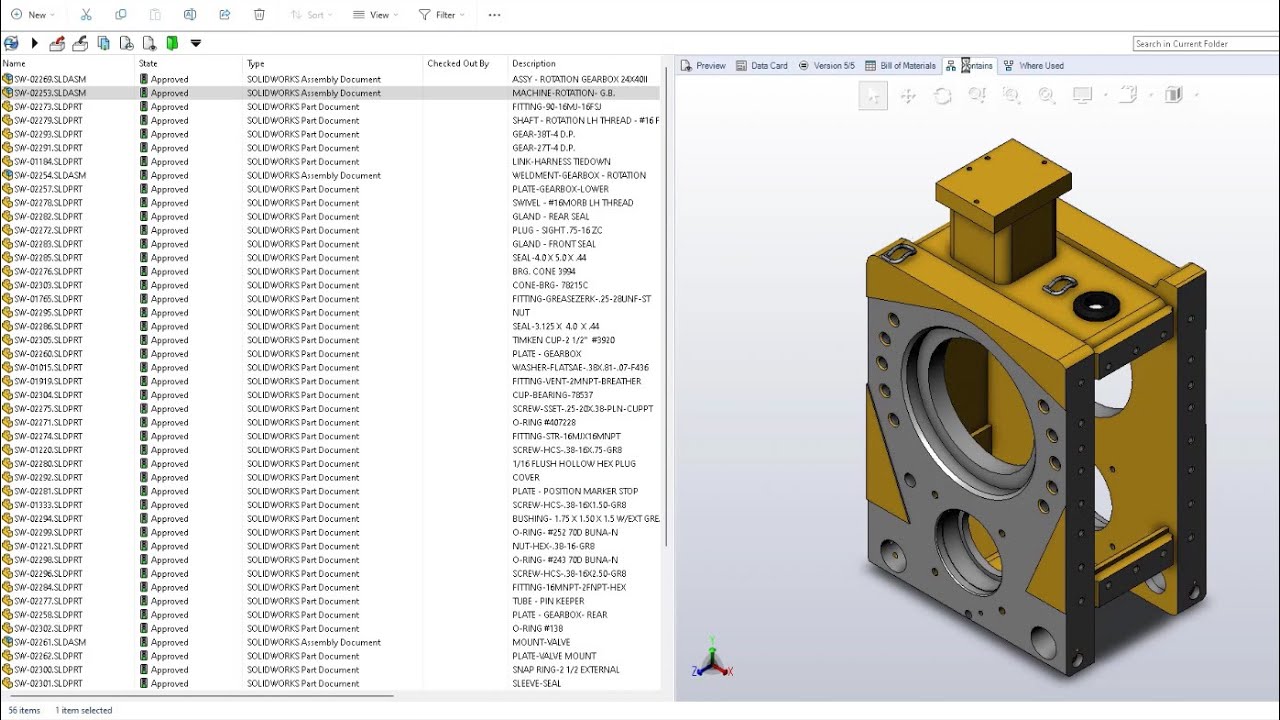Click the Share icon

(225, 15)
